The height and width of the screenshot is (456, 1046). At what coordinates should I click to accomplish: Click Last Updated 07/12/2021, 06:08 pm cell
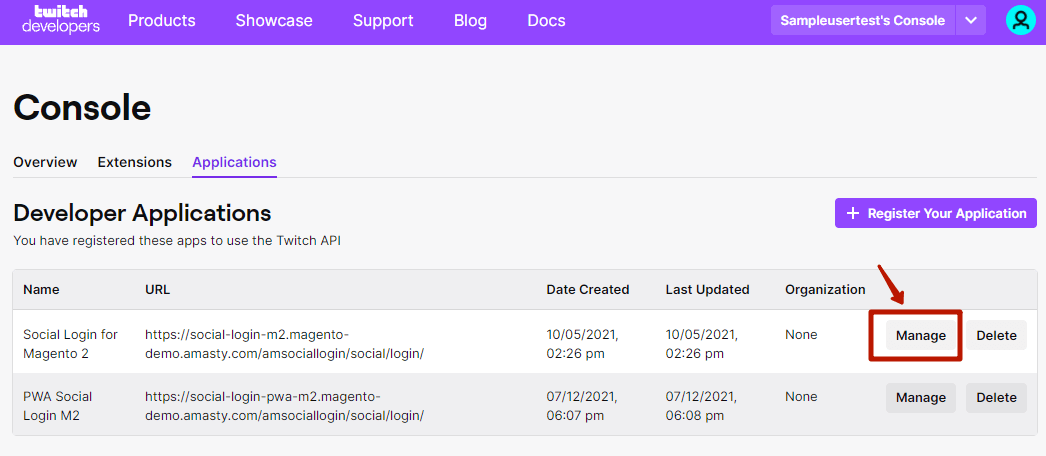(701, 406)
